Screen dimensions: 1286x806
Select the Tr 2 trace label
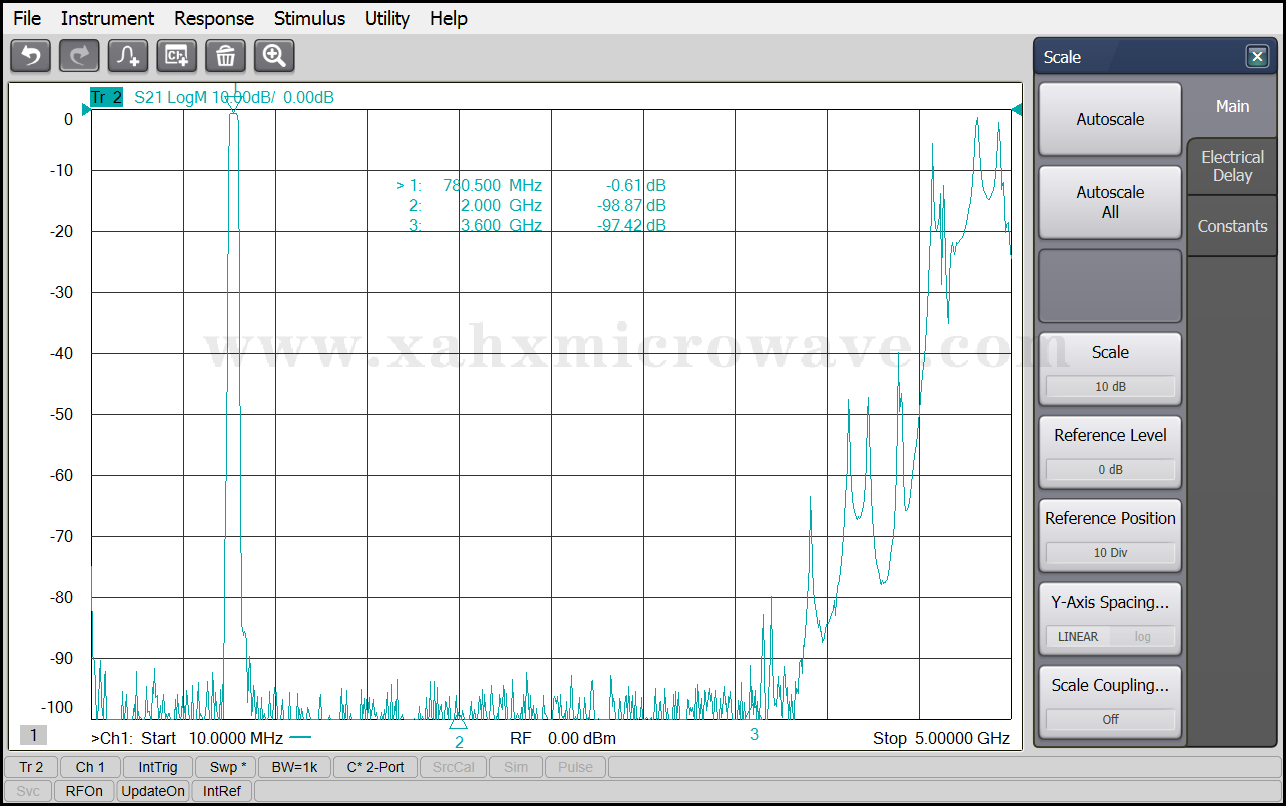tap(106, 97)
